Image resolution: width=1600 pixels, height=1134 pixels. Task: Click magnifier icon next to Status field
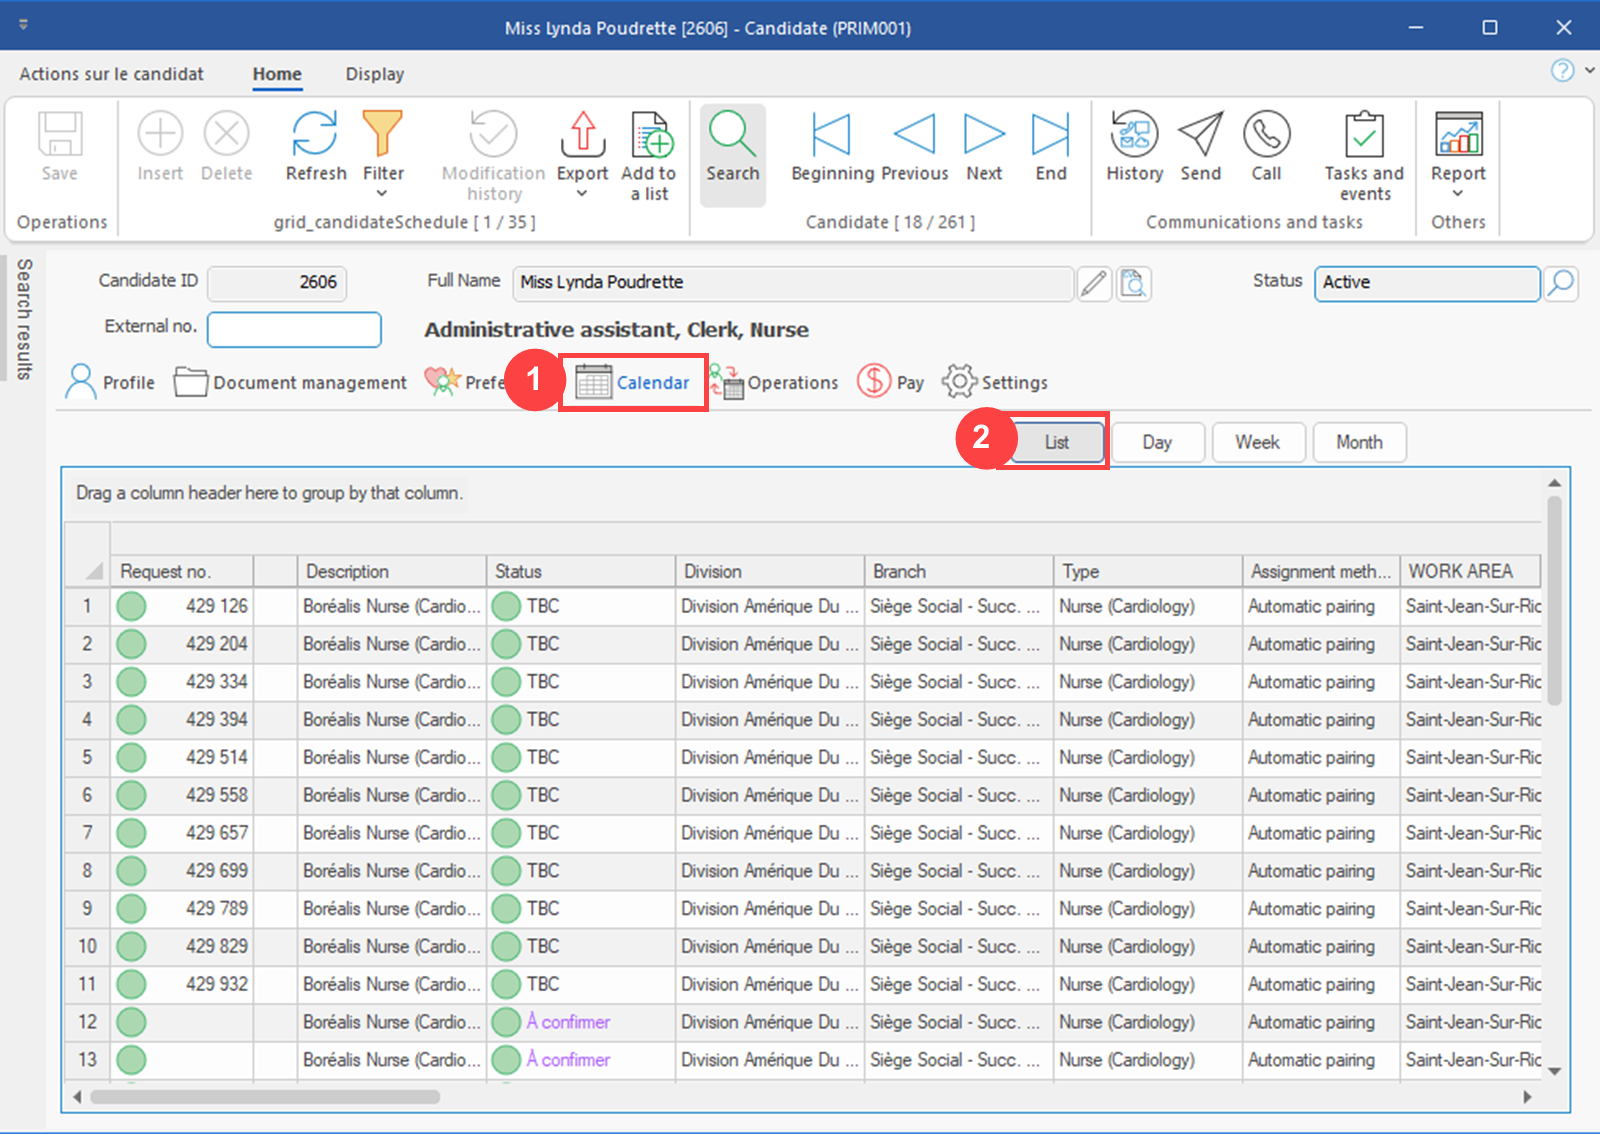1561,284
